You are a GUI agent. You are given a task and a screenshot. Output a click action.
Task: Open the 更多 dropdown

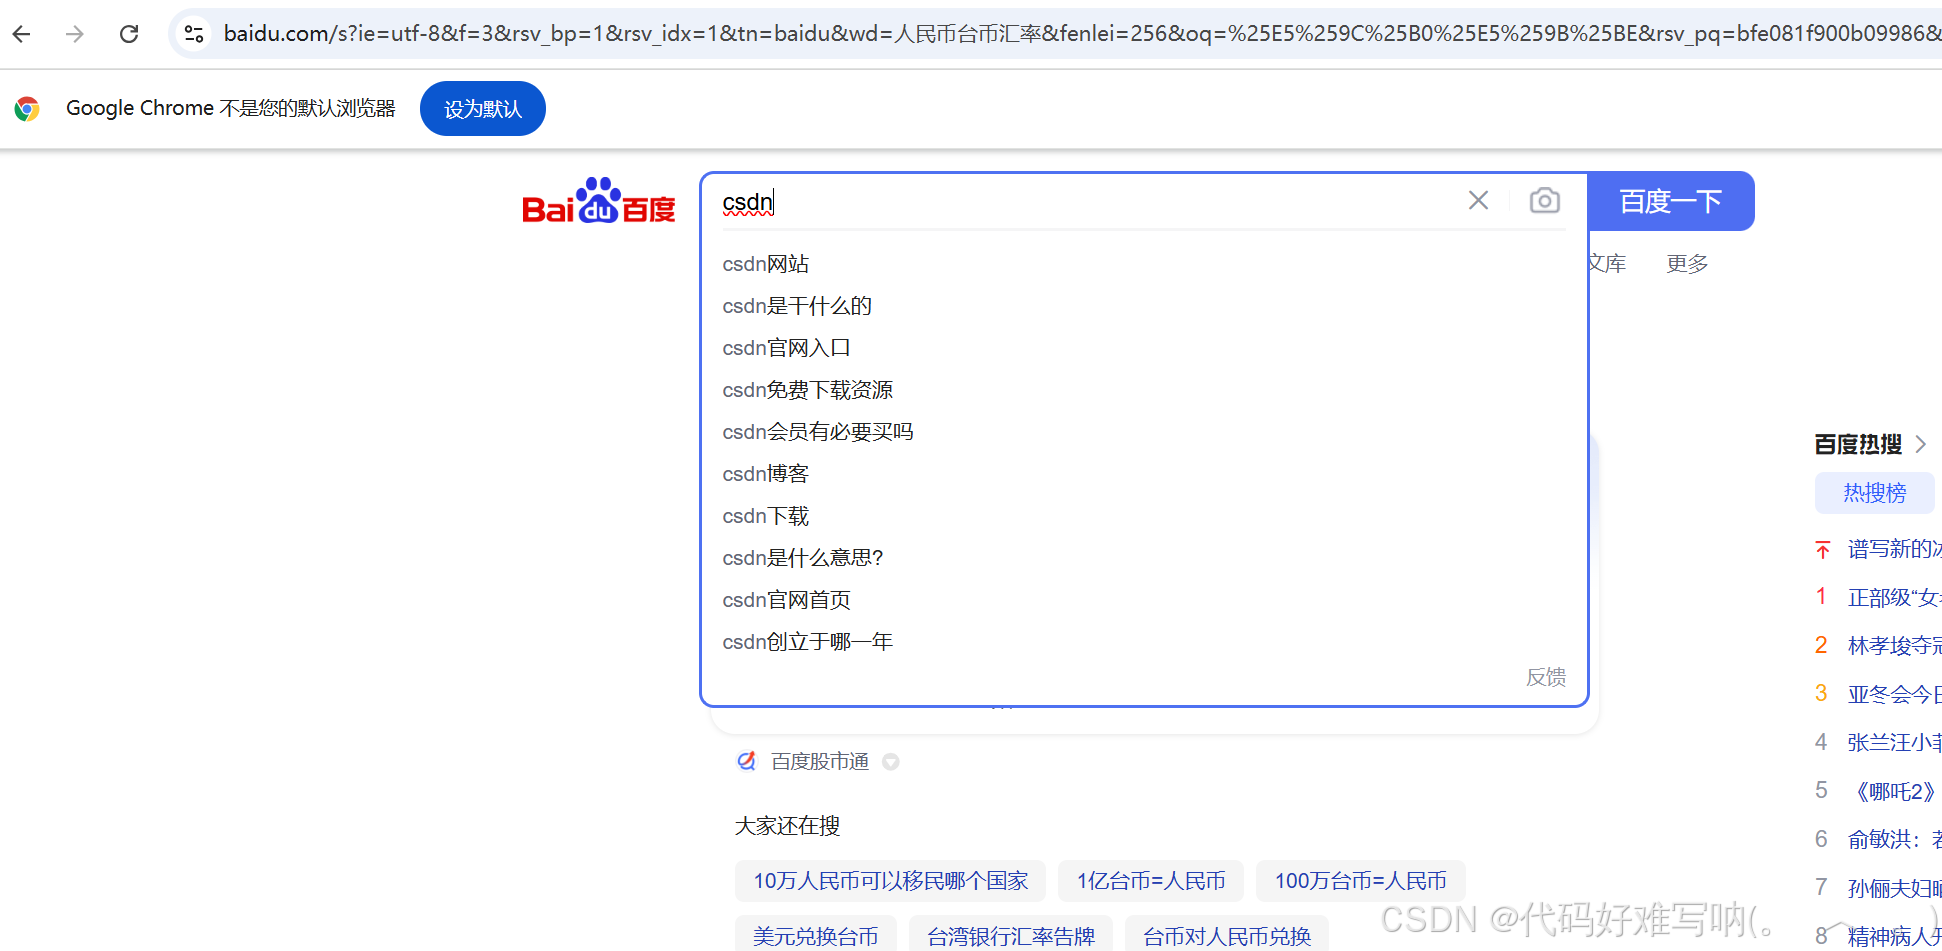1687,262
